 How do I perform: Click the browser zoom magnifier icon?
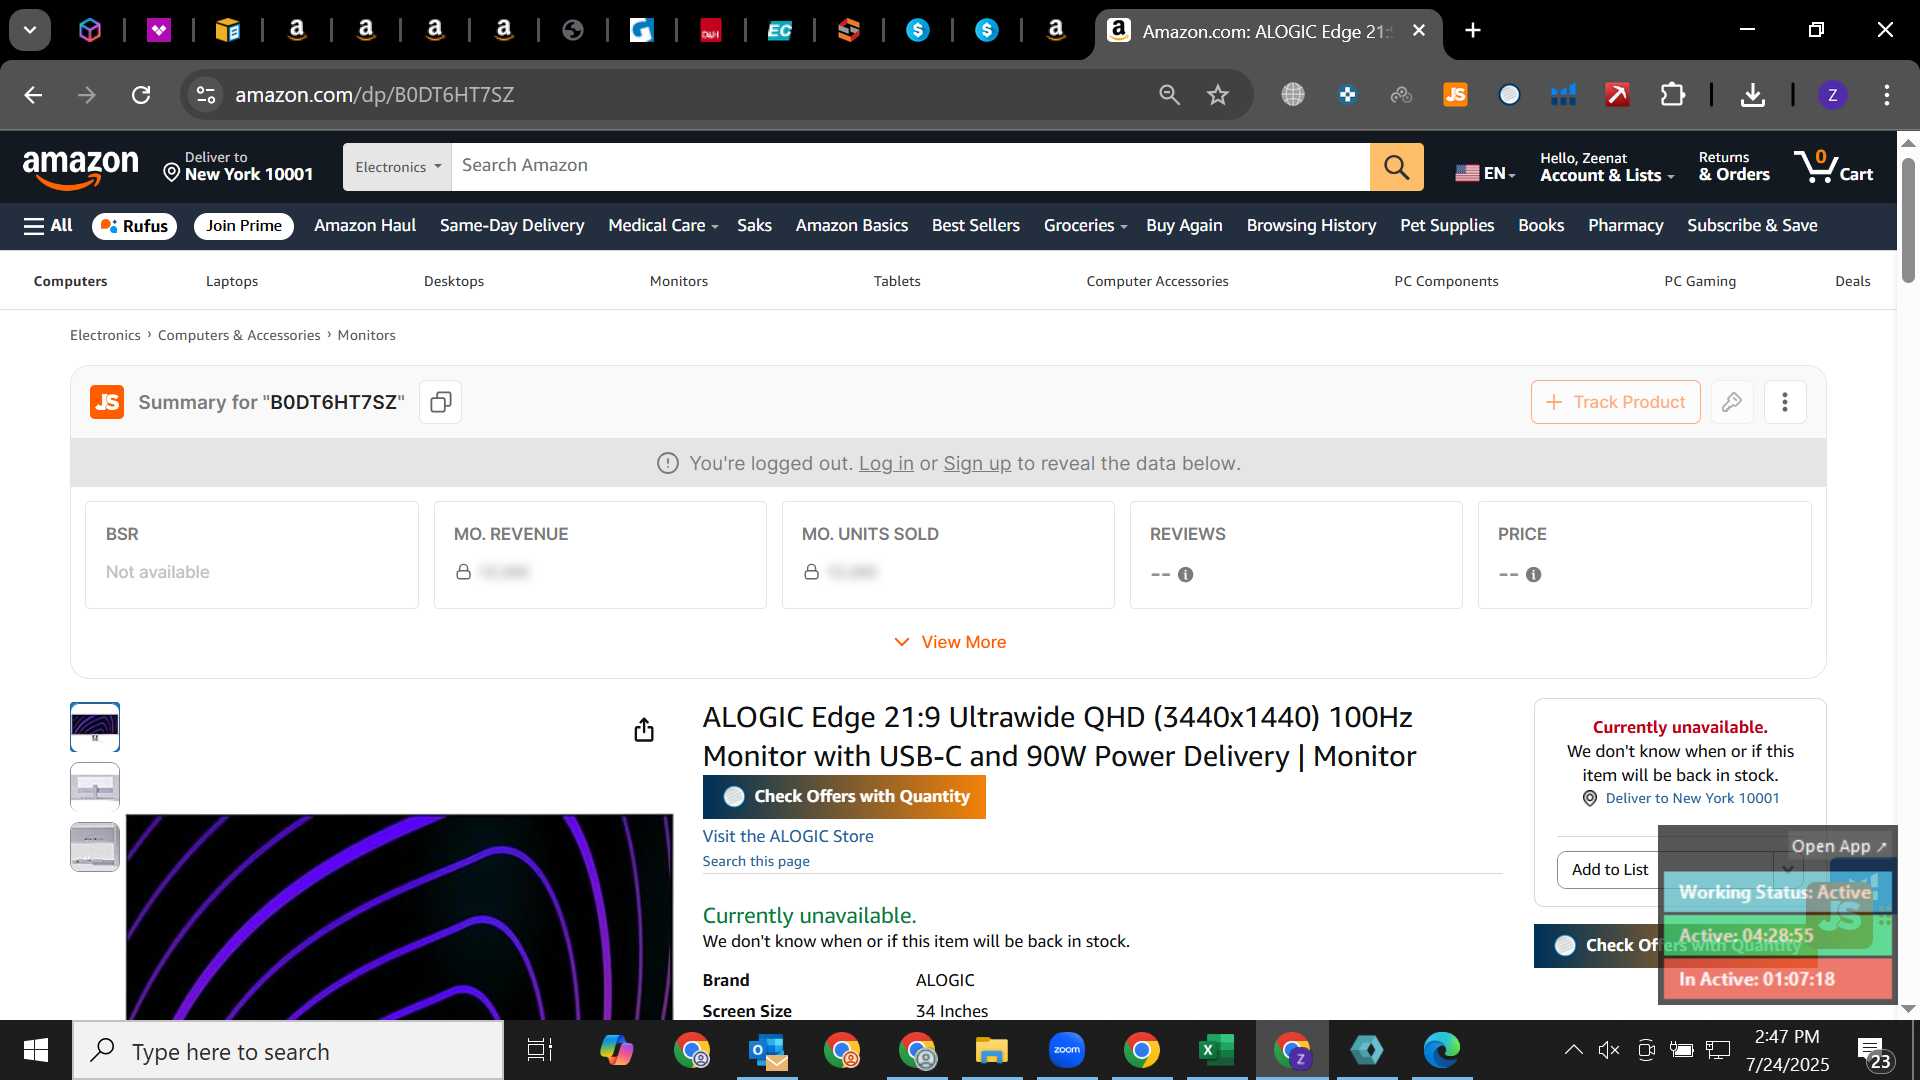[x=1169, y=95]
